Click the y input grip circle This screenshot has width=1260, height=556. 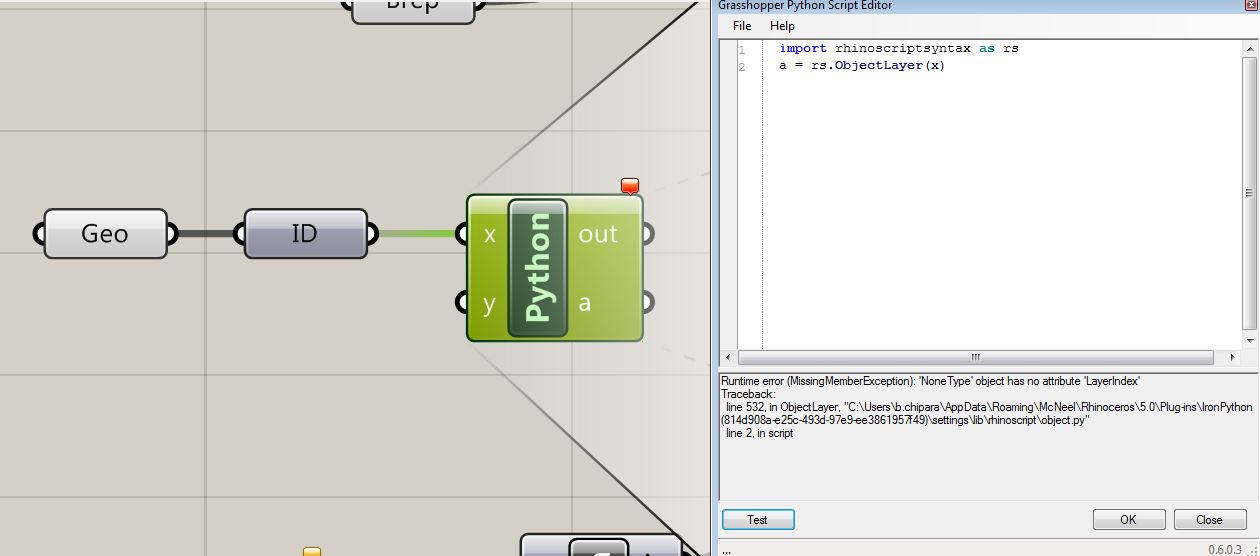pos(461,302)
